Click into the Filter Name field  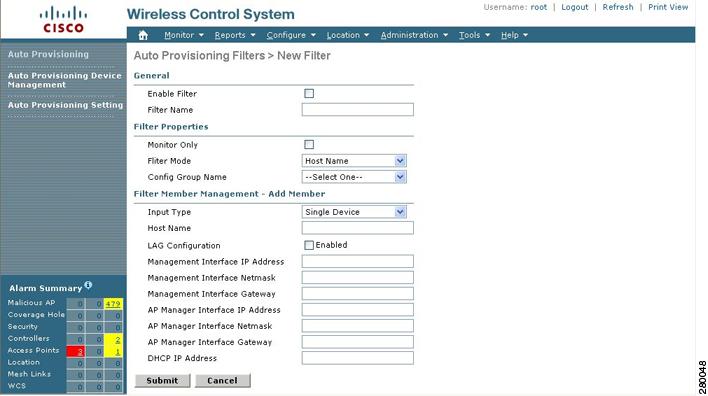[358, 110]
